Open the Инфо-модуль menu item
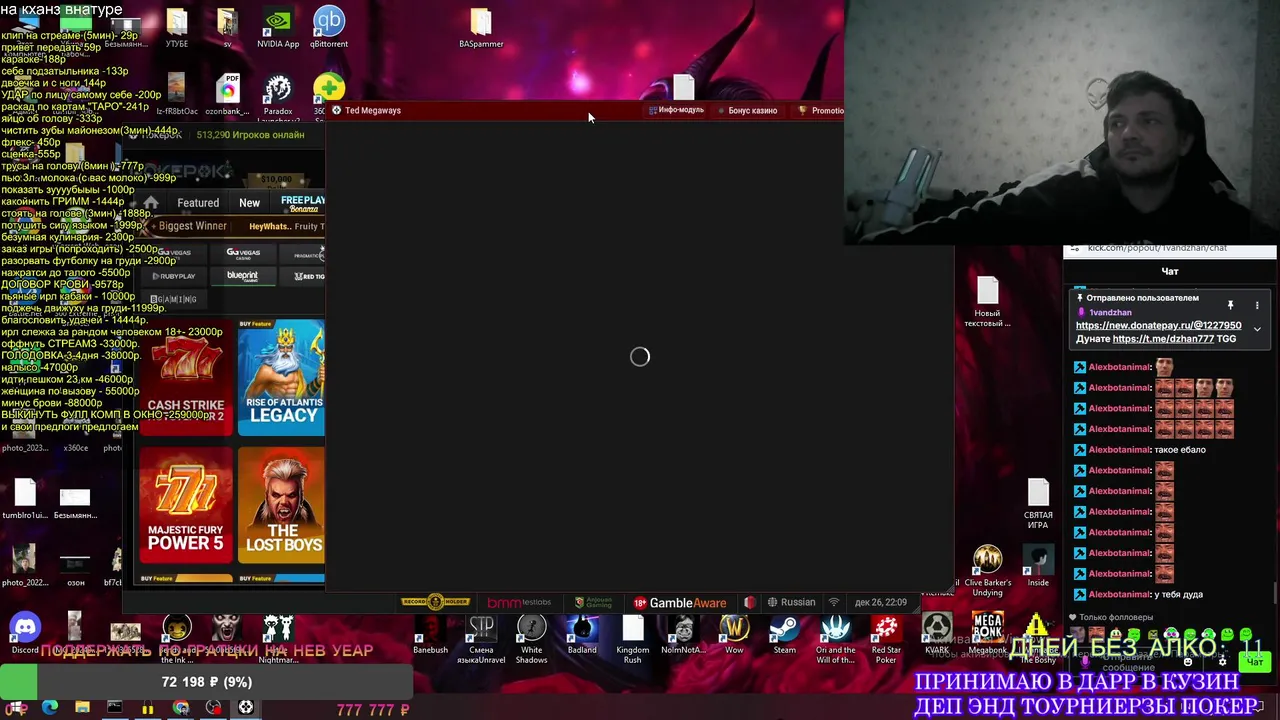Viewport: 1280px width, 720px height. pos(676,110)
